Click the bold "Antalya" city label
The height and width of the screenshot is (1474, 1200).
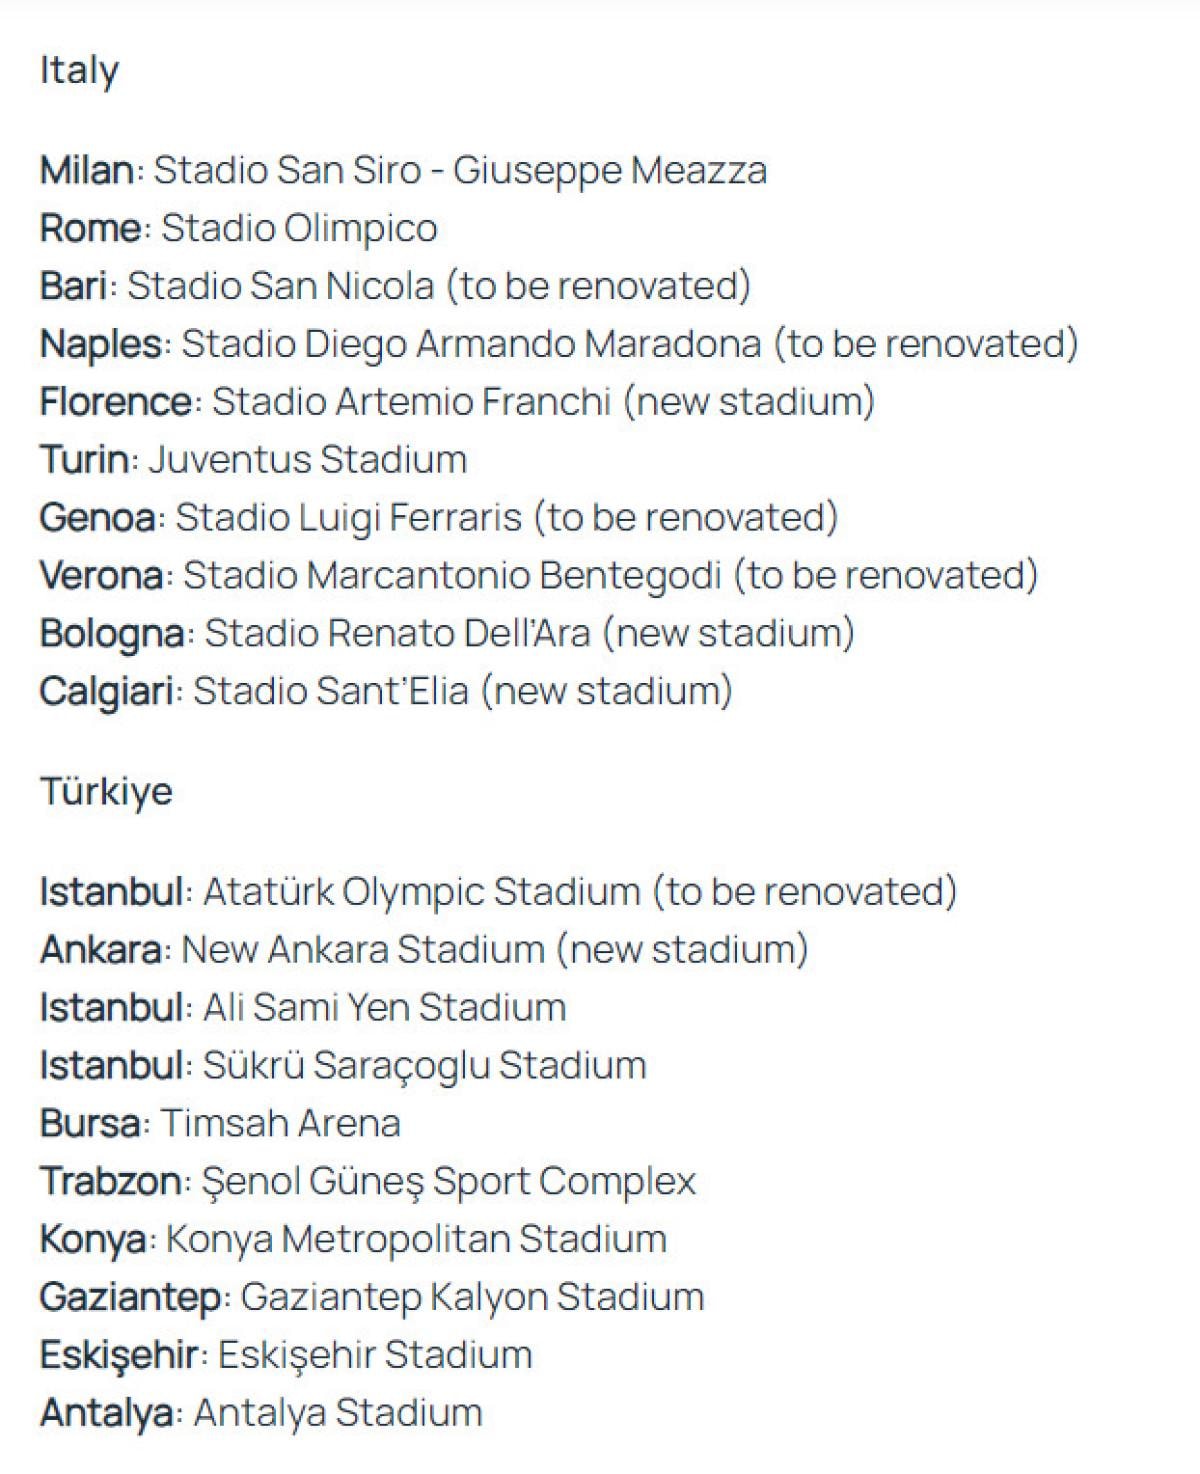pos(107,1414)
